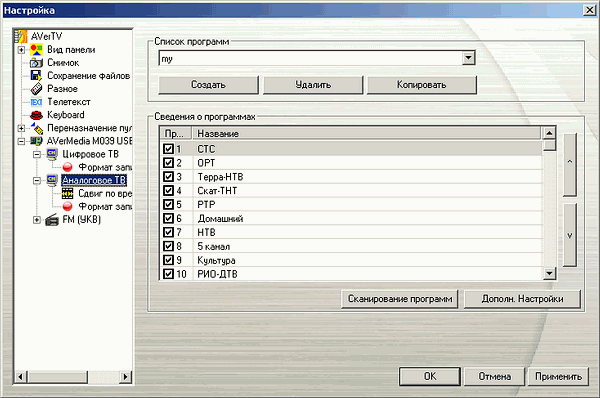Collapse the AVerMedia M039 USB node

tap(21, 141)
